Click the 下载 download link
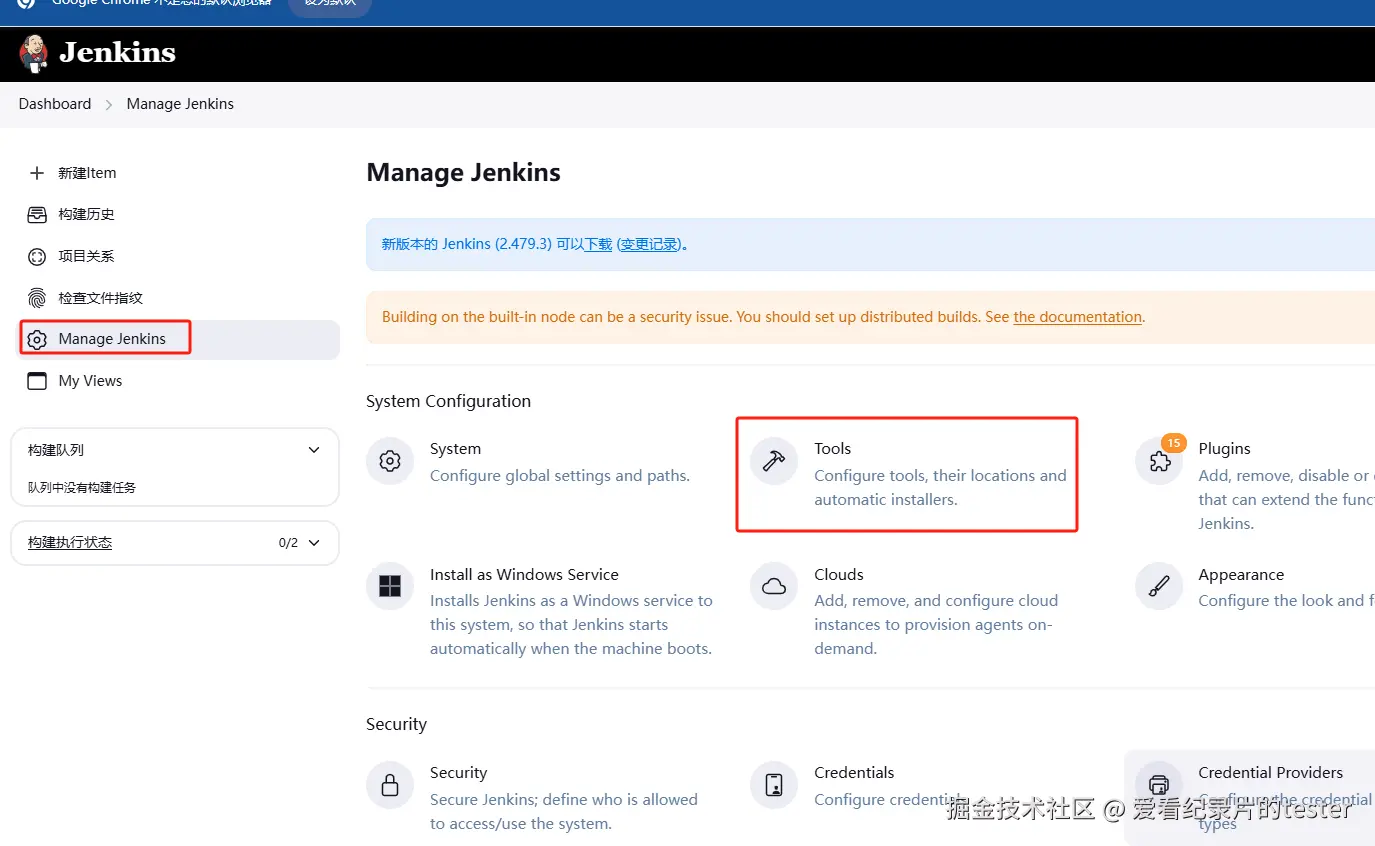Viewport: 1375px width, 846px height. coord(598,244)
